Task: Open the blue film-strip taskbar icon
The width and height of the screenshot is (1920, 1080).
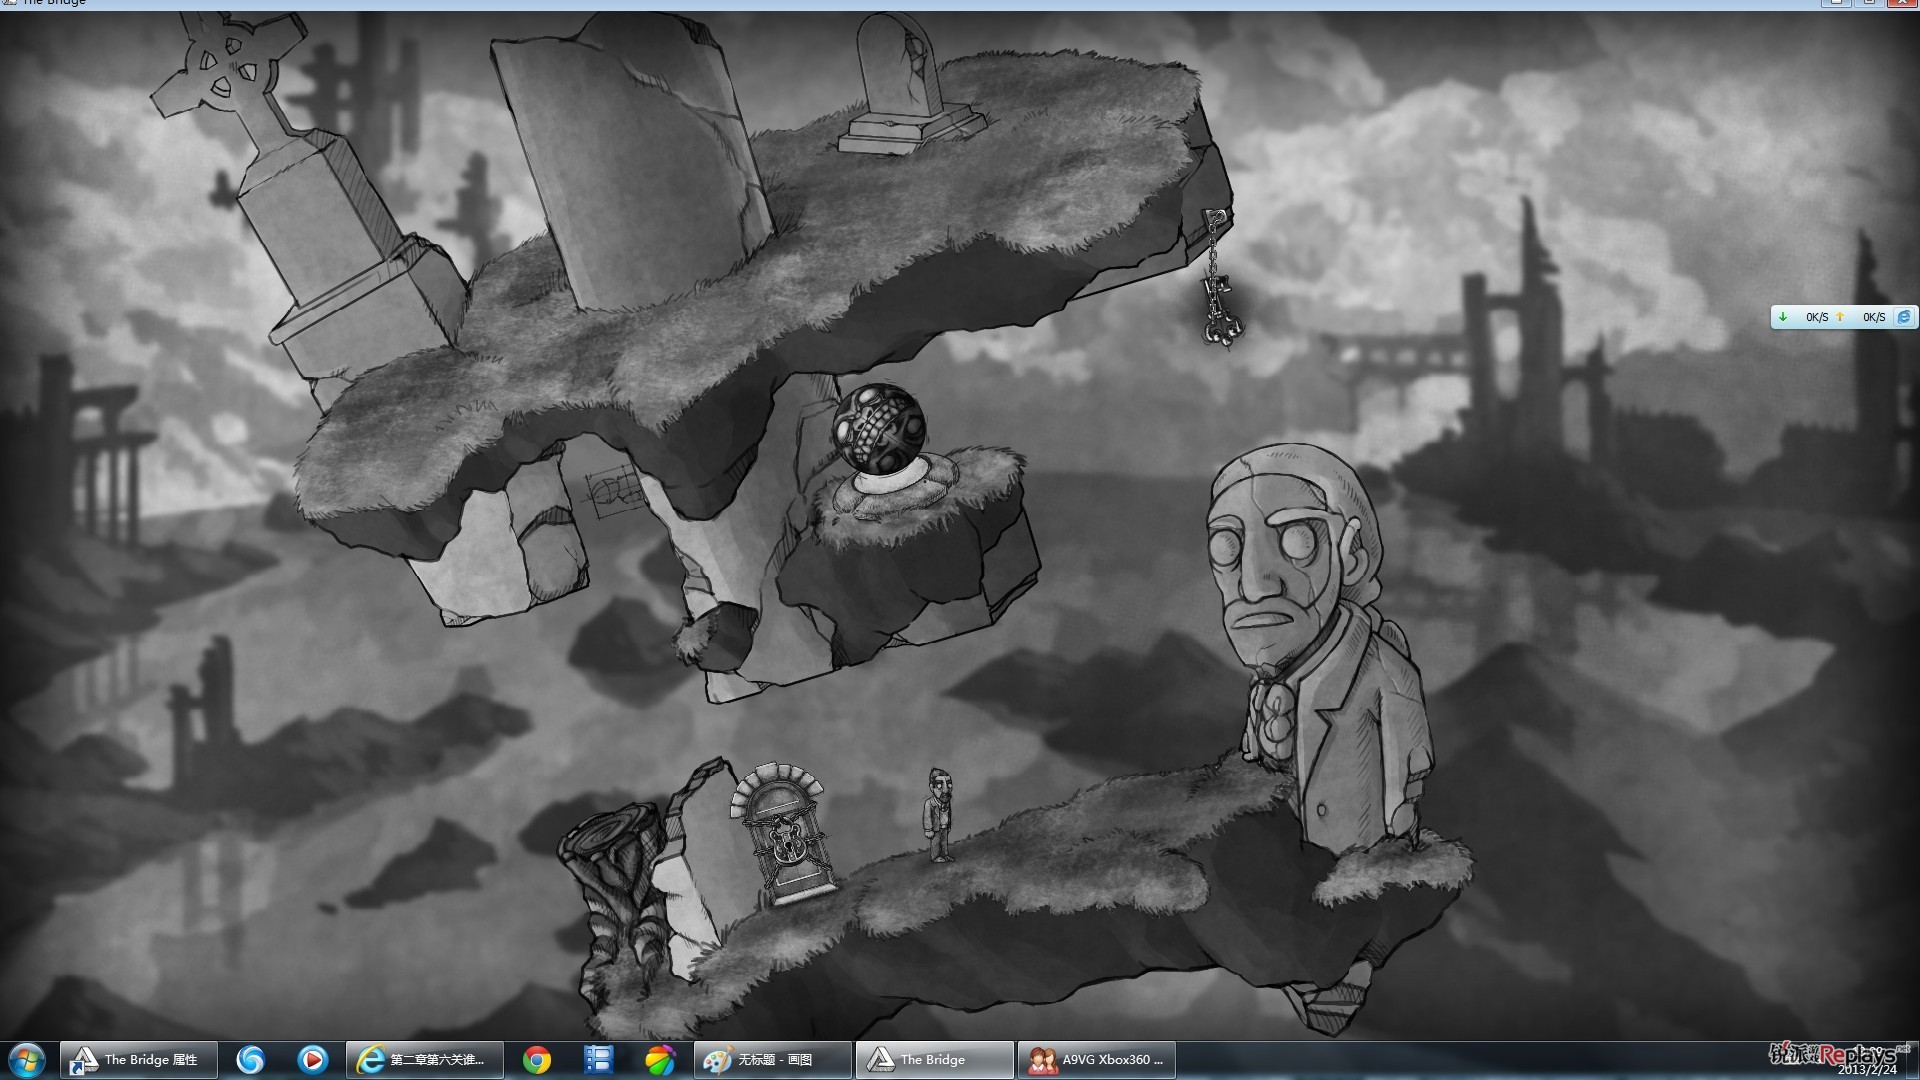Action: point(598,1060)
